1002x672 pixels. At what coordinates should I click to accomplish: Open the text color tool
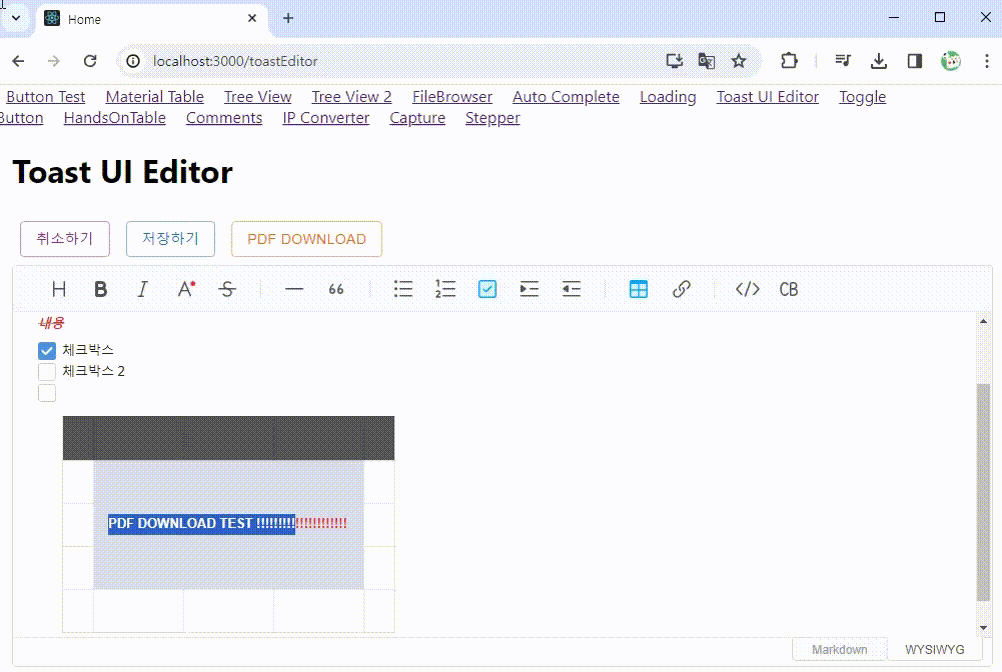[185, 289]
